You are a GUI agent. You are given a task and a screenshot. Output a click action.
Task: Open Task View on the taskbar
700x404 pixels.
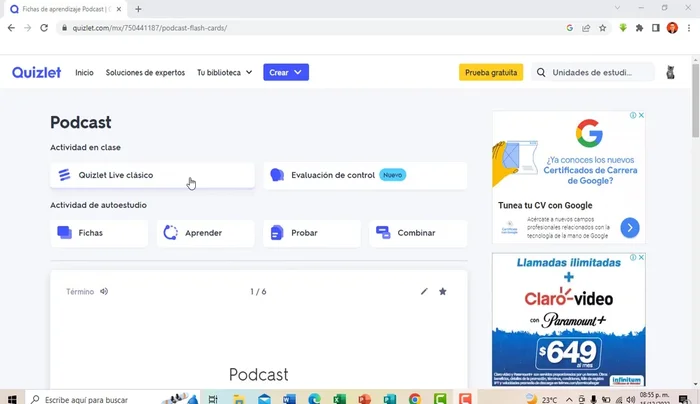tap(213, 399)
